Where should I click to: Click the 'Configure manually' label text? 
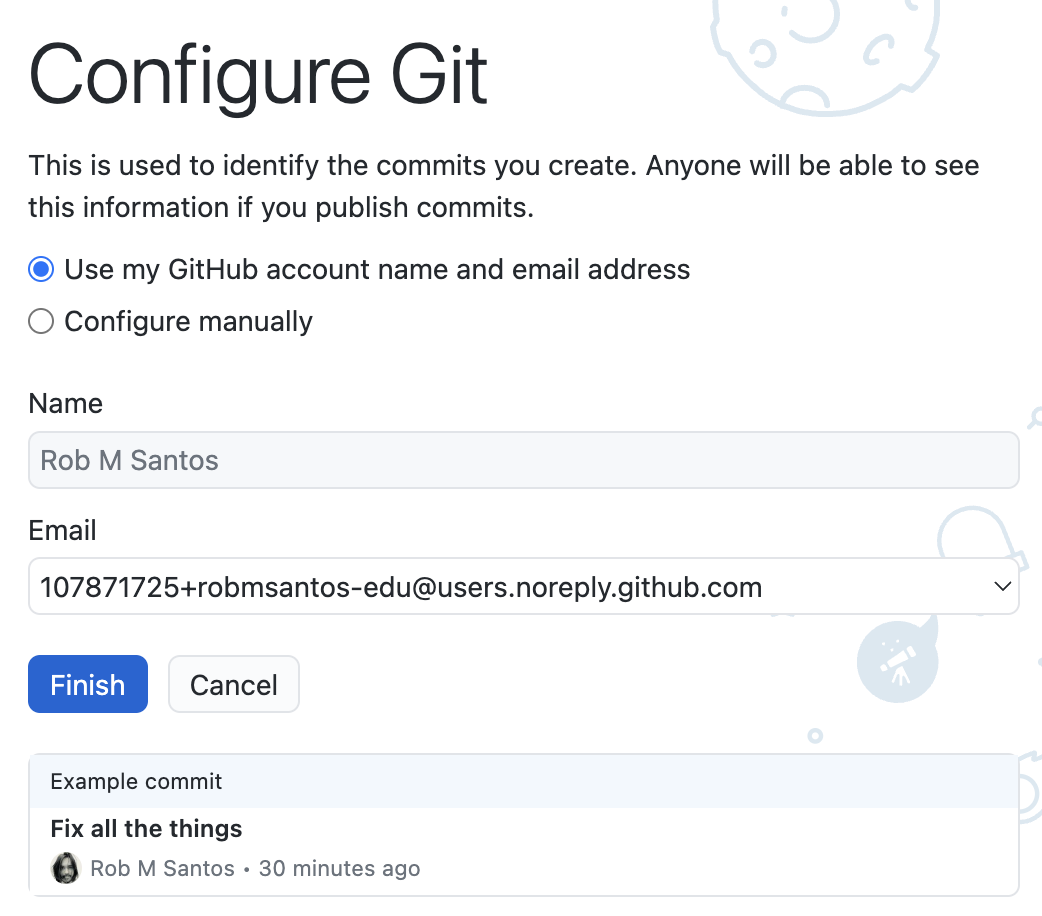point(188,322)
